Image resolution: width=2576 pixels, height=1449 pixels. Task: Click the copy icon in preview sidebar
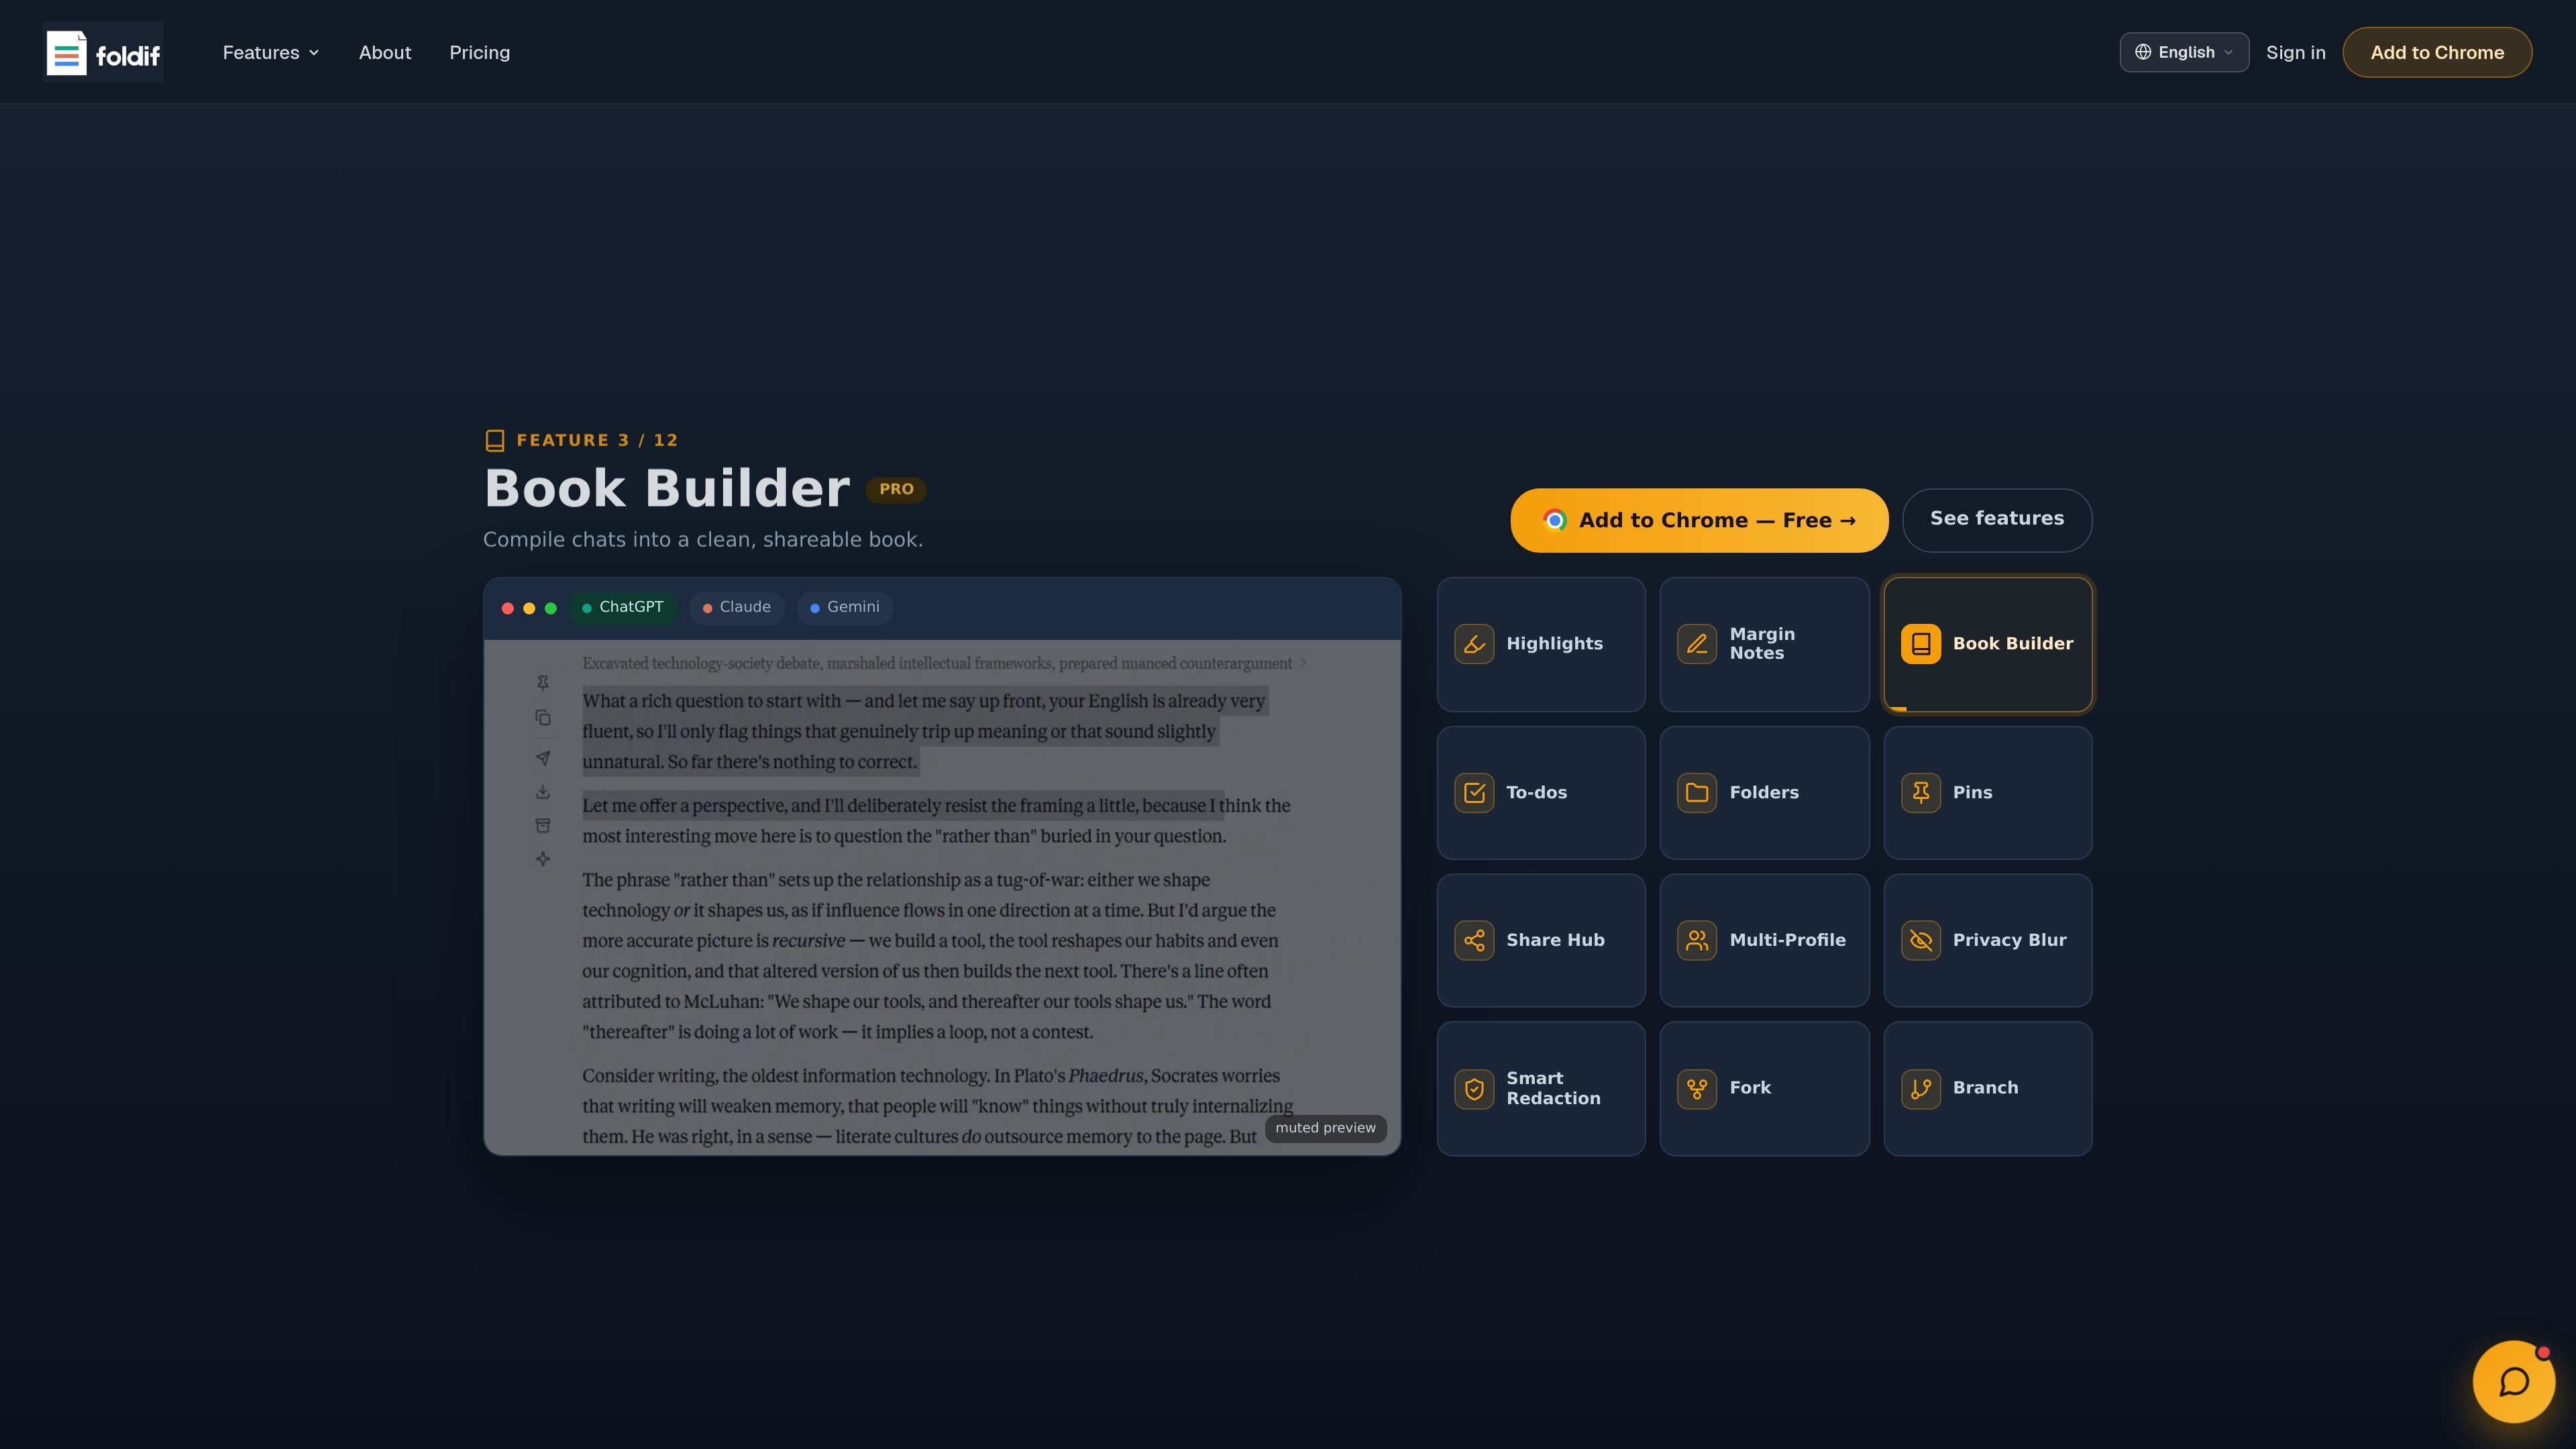click(543, 718)
